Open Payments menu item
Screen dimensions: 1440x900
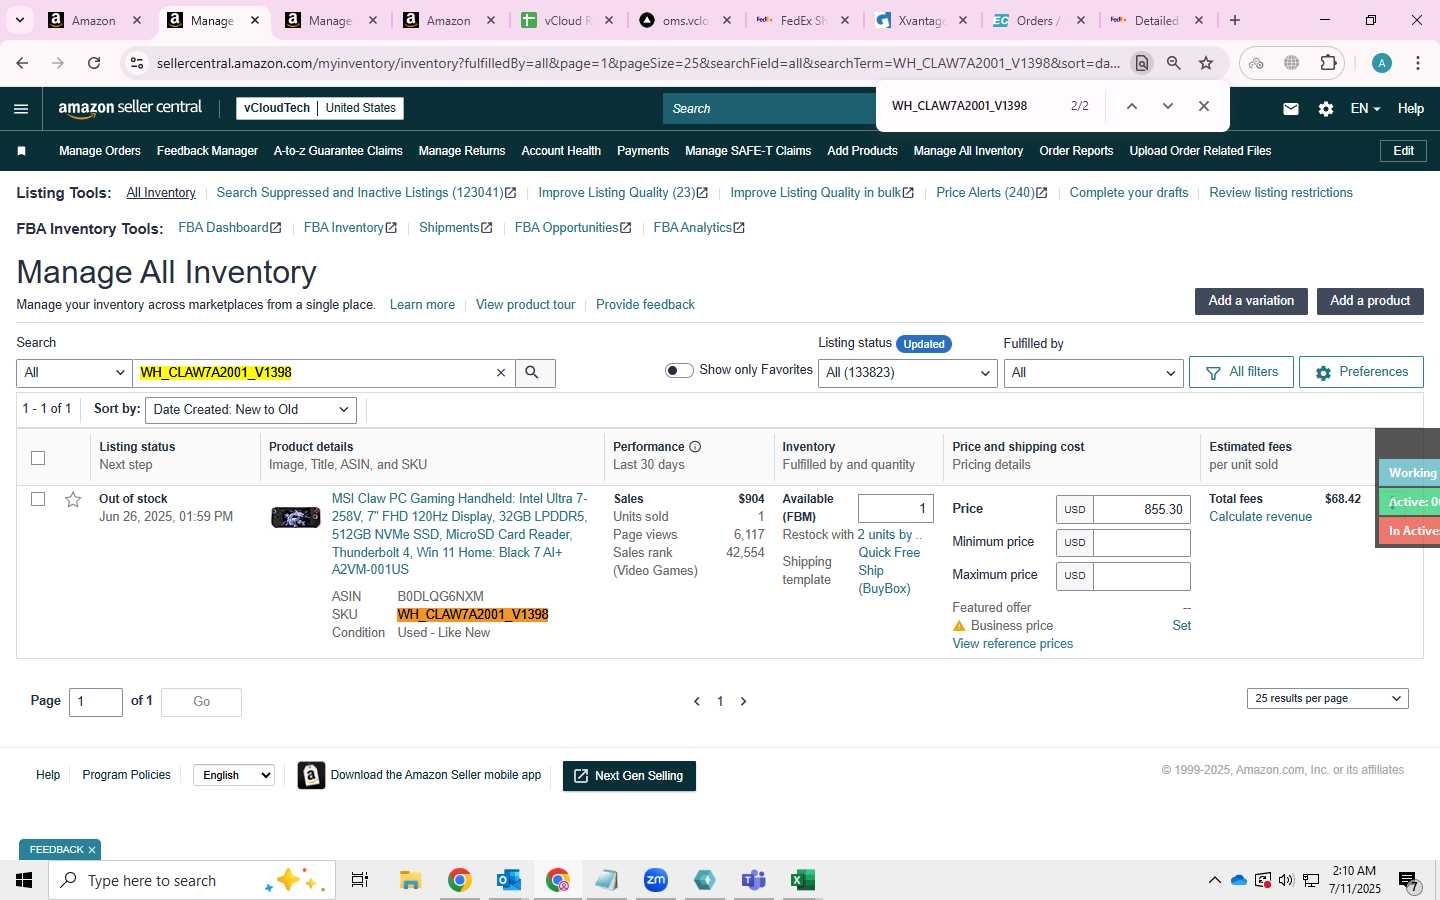[x=643, y=151]
